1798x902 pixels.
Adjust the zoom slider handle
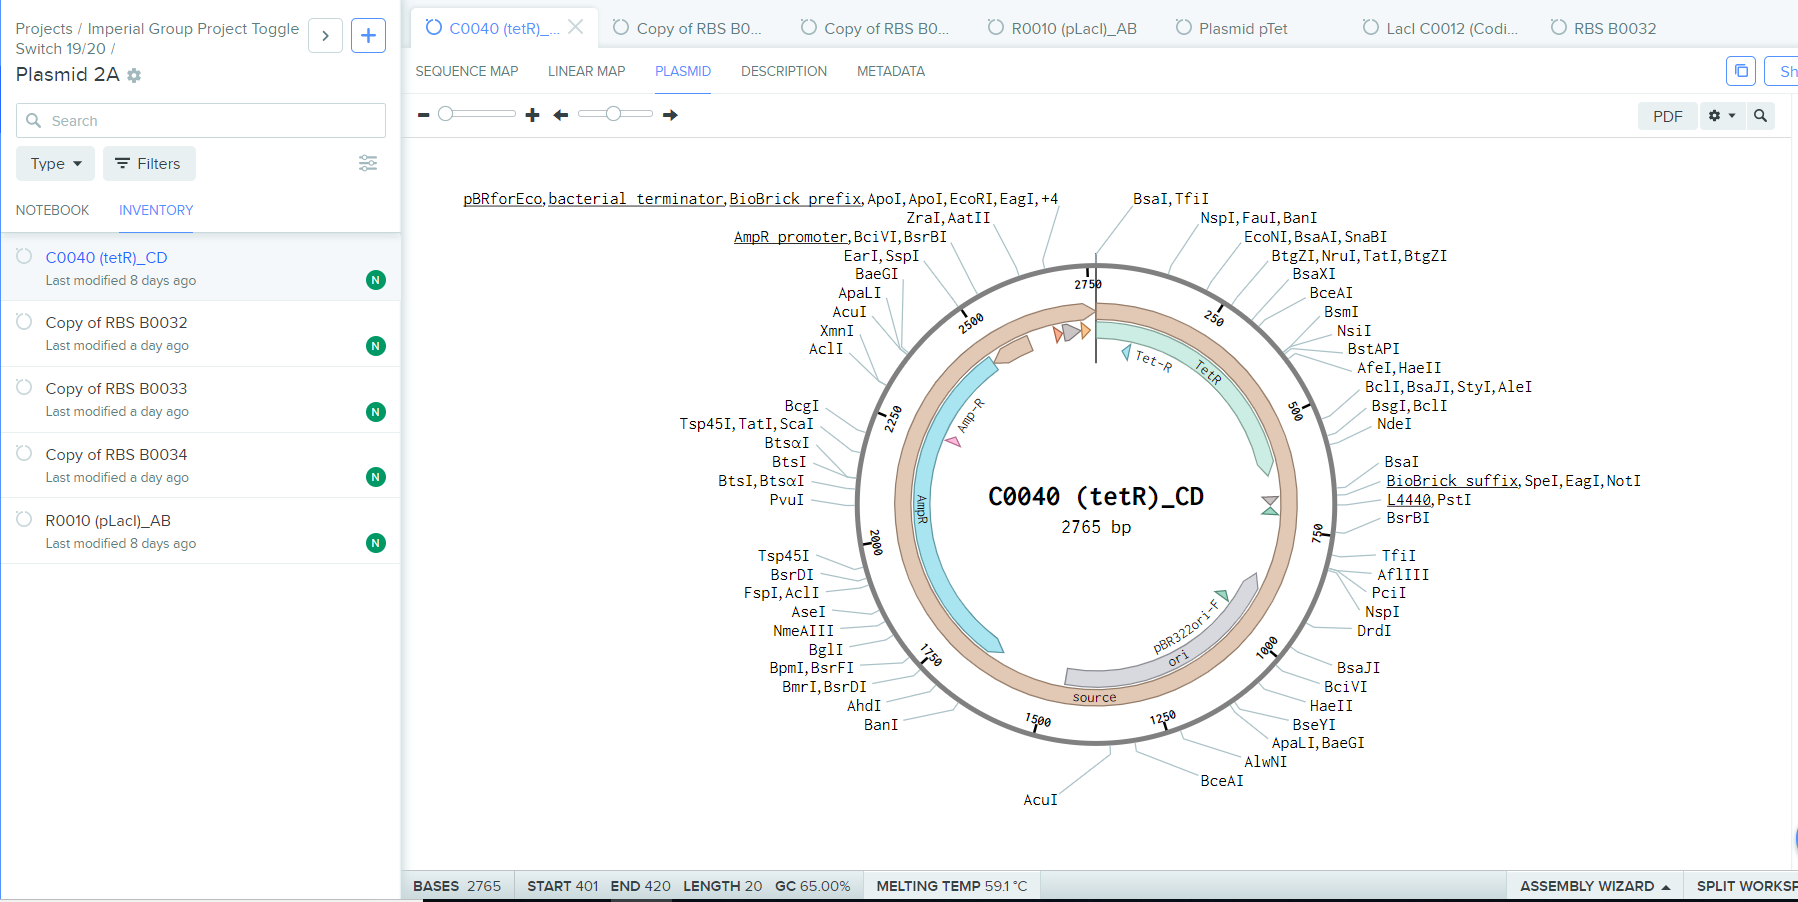[446, 114]
